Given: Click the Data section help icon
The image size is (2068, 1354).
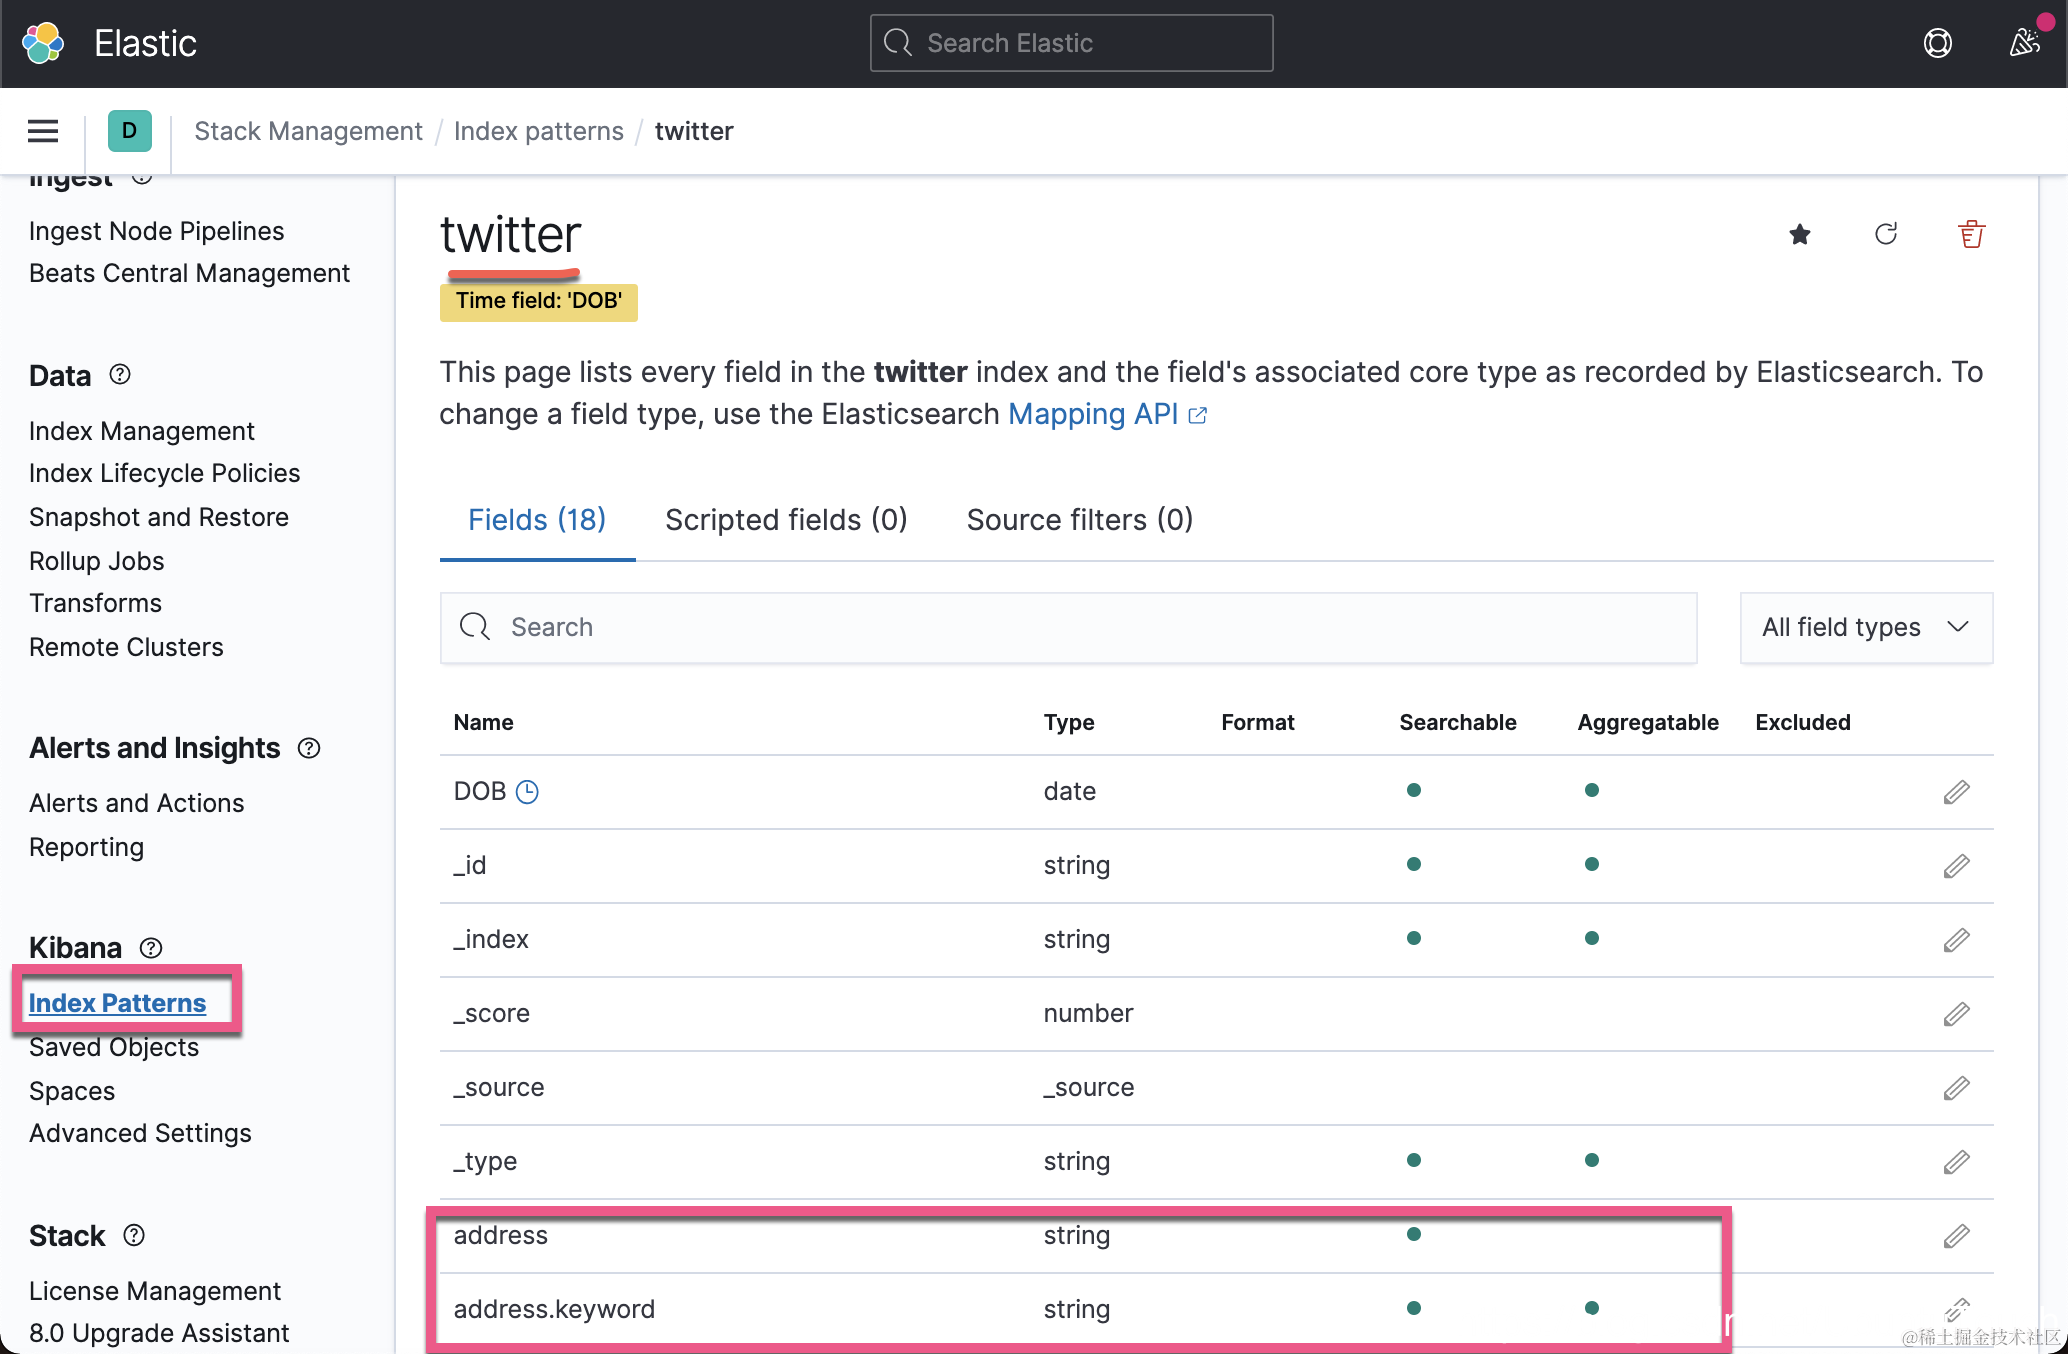Looking at the screenshot, I should tap(120, 375).
